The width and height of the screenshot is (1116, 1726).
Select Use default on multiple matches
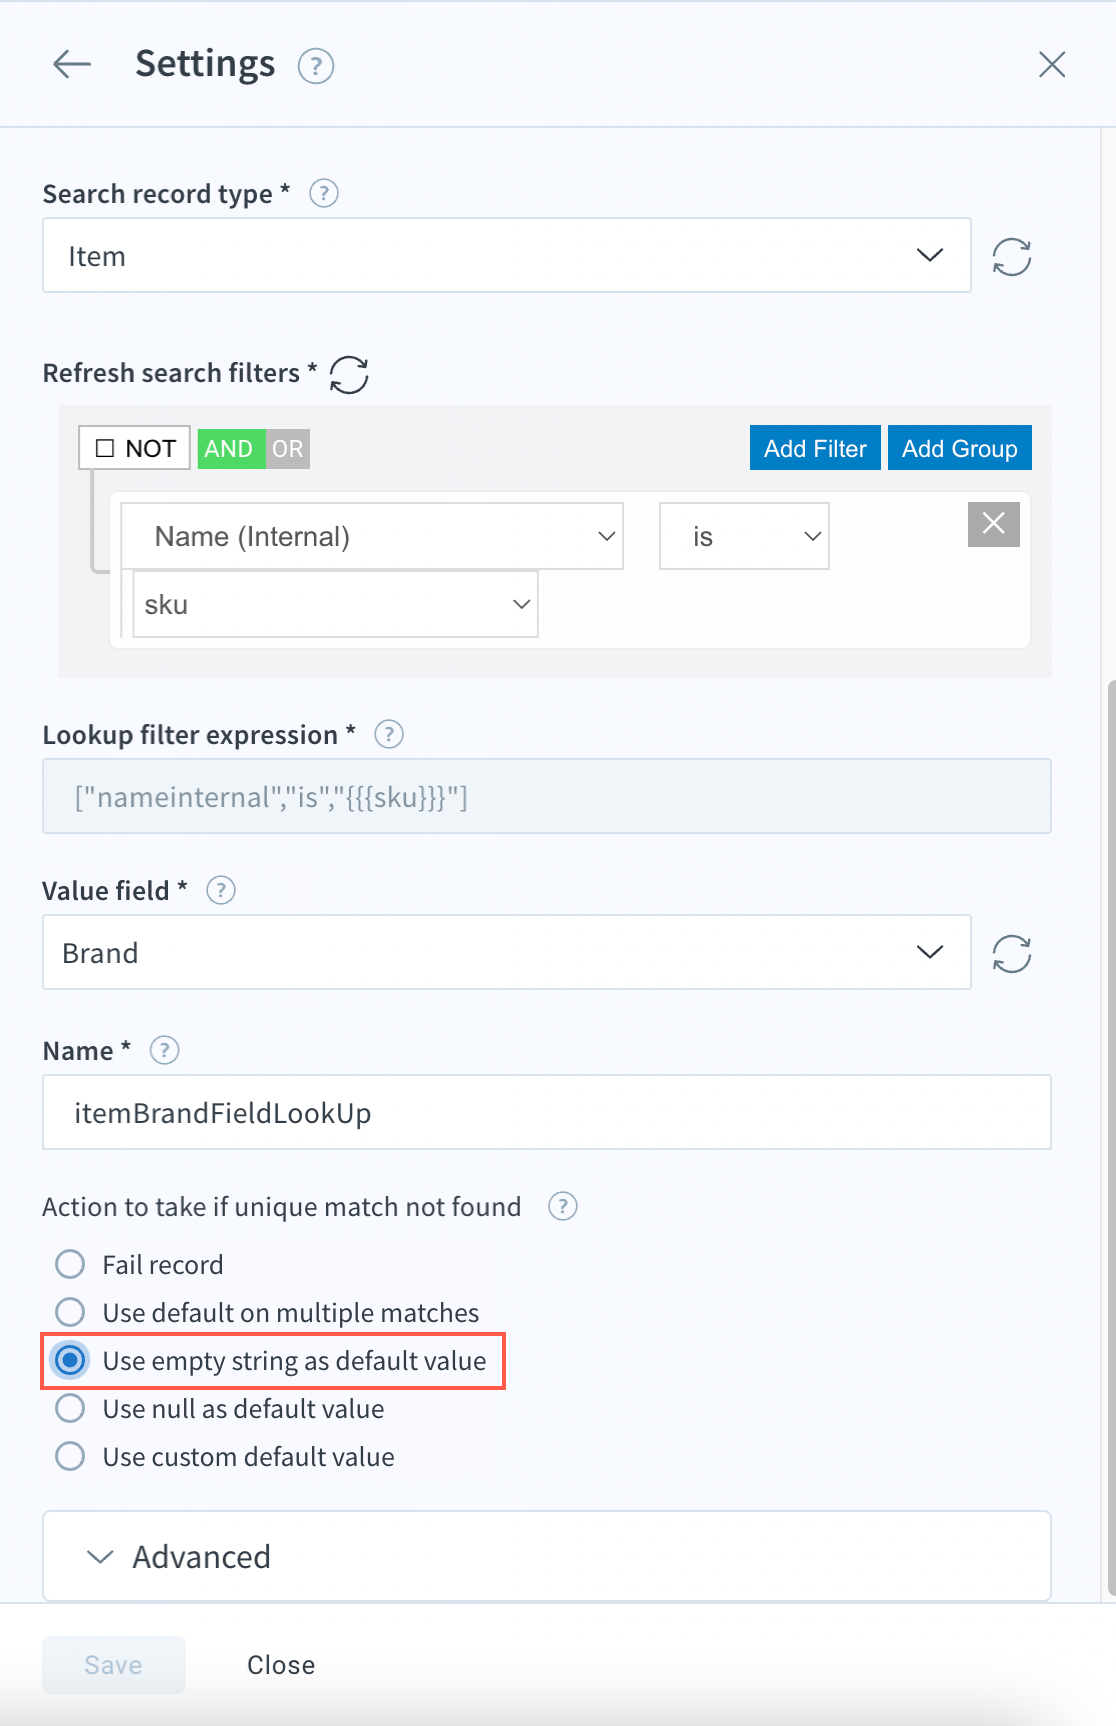tap(70, 1312)
